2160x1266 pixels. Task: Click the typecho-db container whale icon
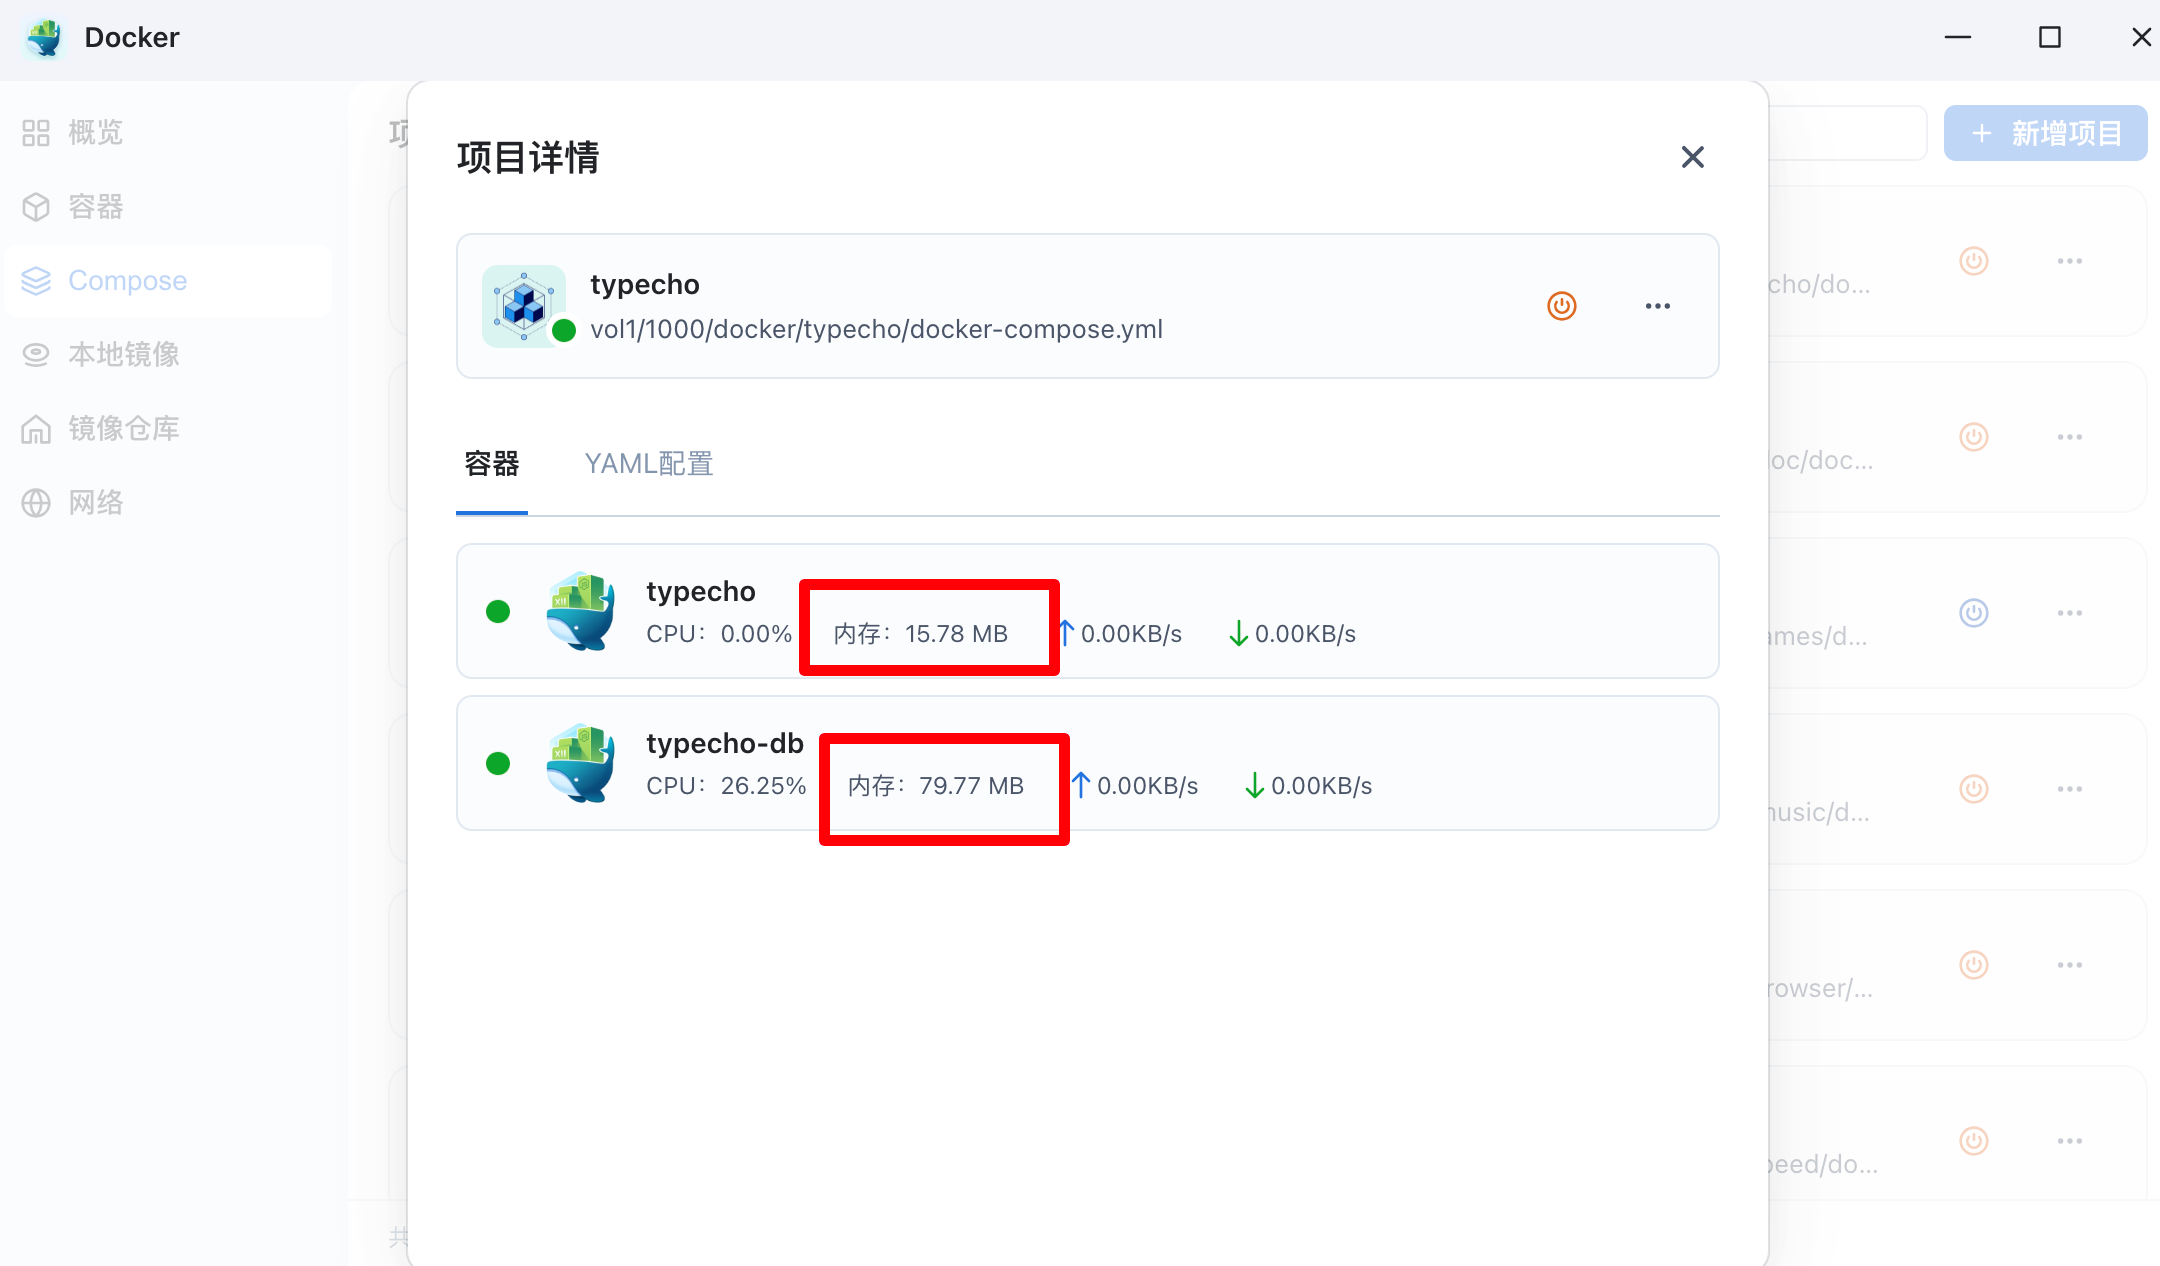tap(580, 763)
